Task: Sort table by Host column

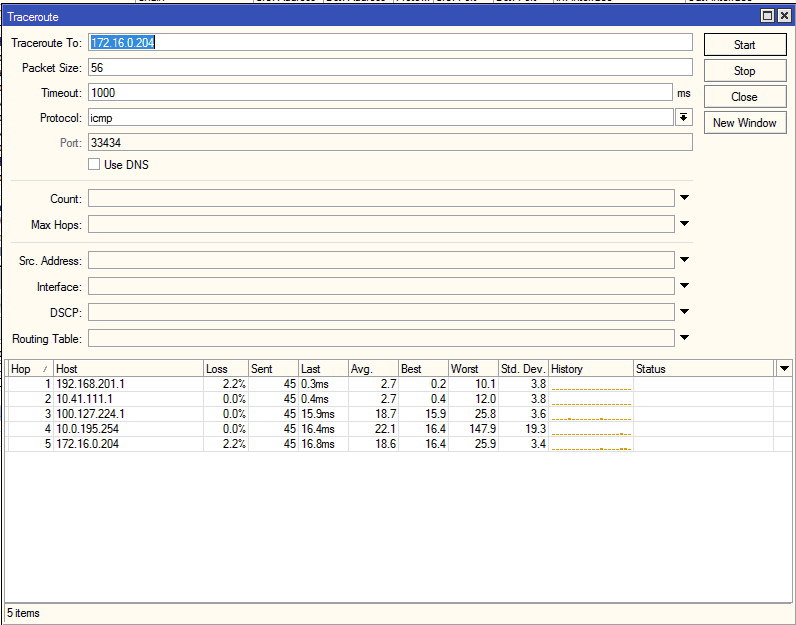Action: point(128,369)
